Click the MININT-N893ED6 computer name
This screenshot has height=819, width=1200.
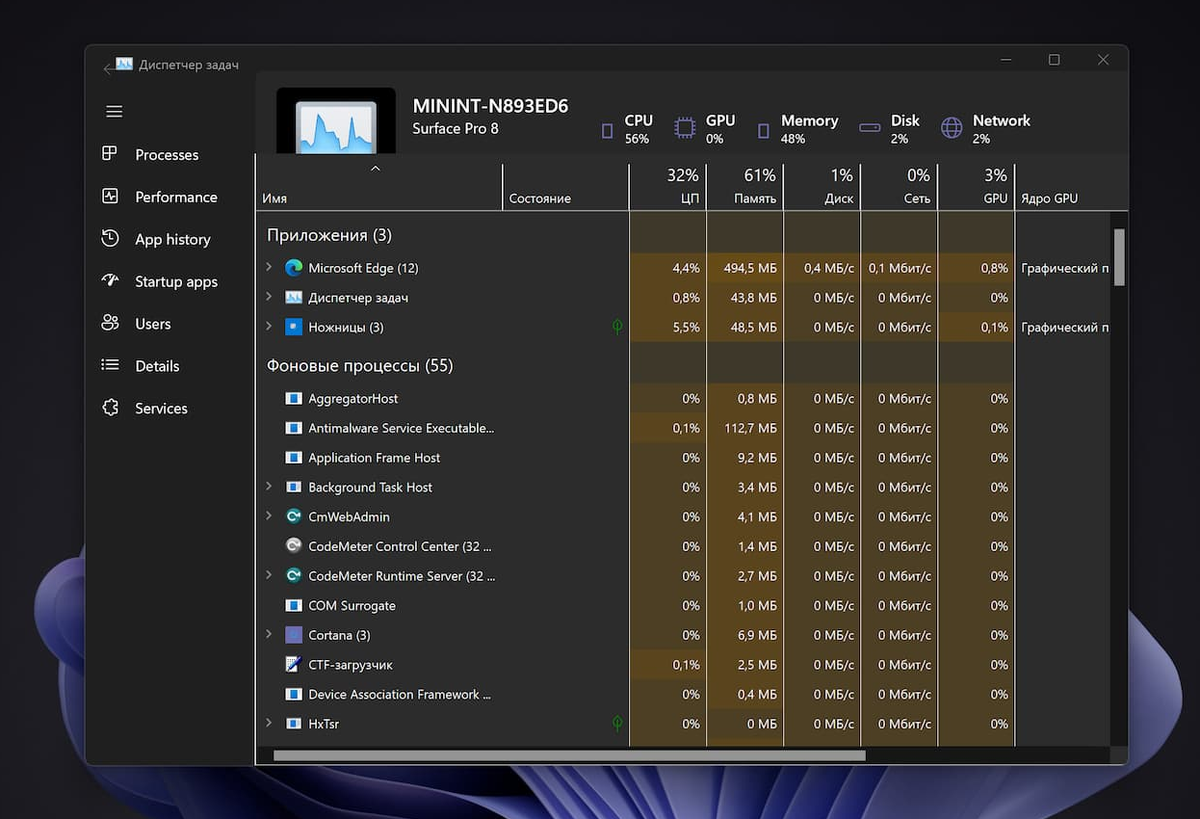pyautogui.click(x=490, y=106)
